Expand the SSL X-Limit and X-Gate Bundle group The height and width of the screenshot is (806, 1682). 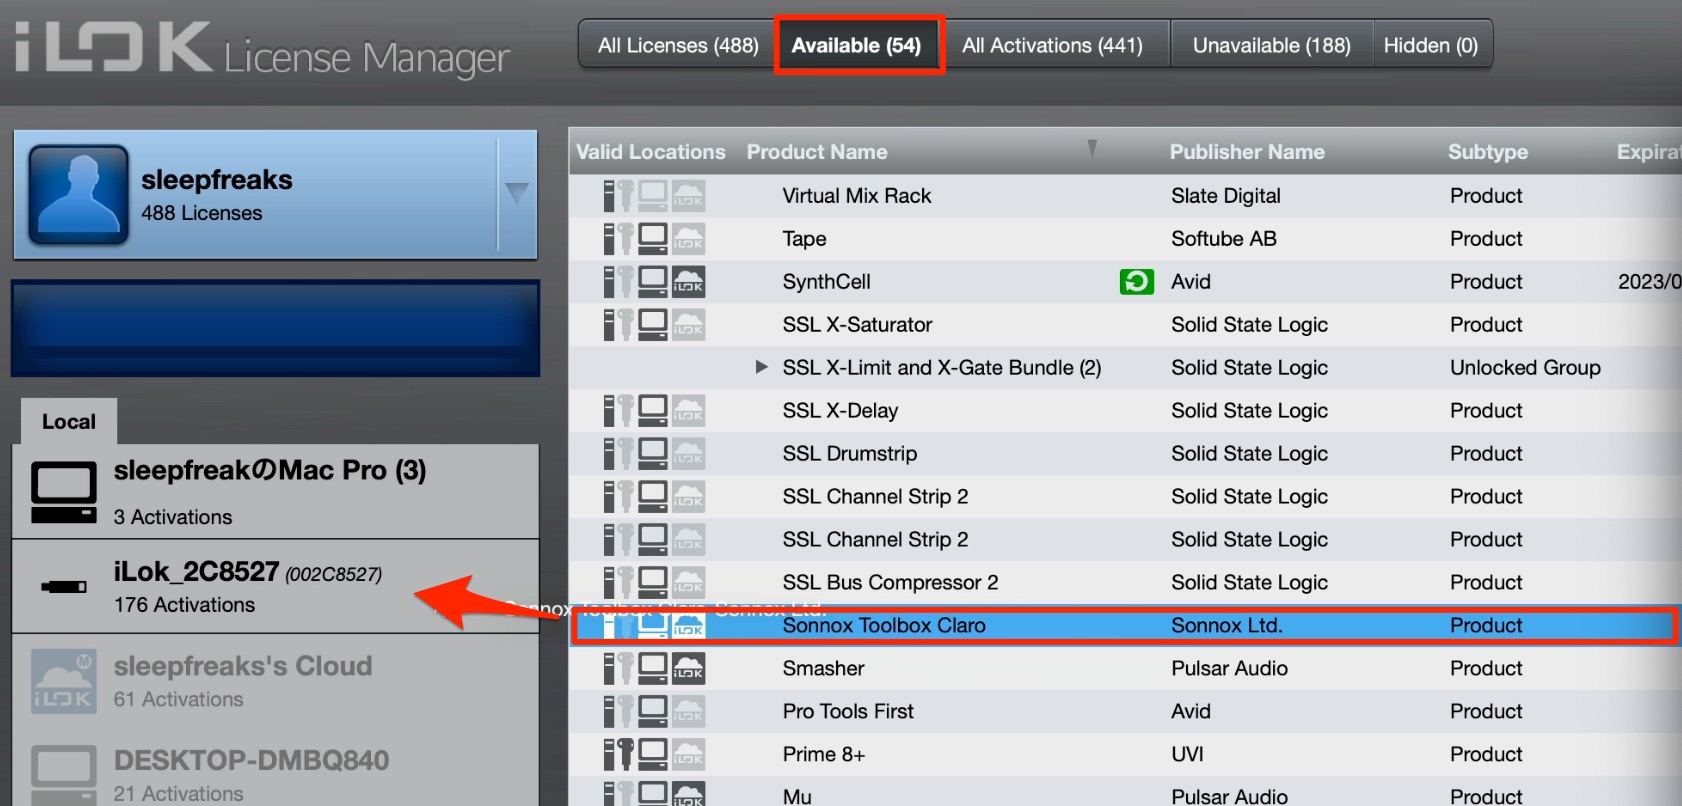point(762,367)
